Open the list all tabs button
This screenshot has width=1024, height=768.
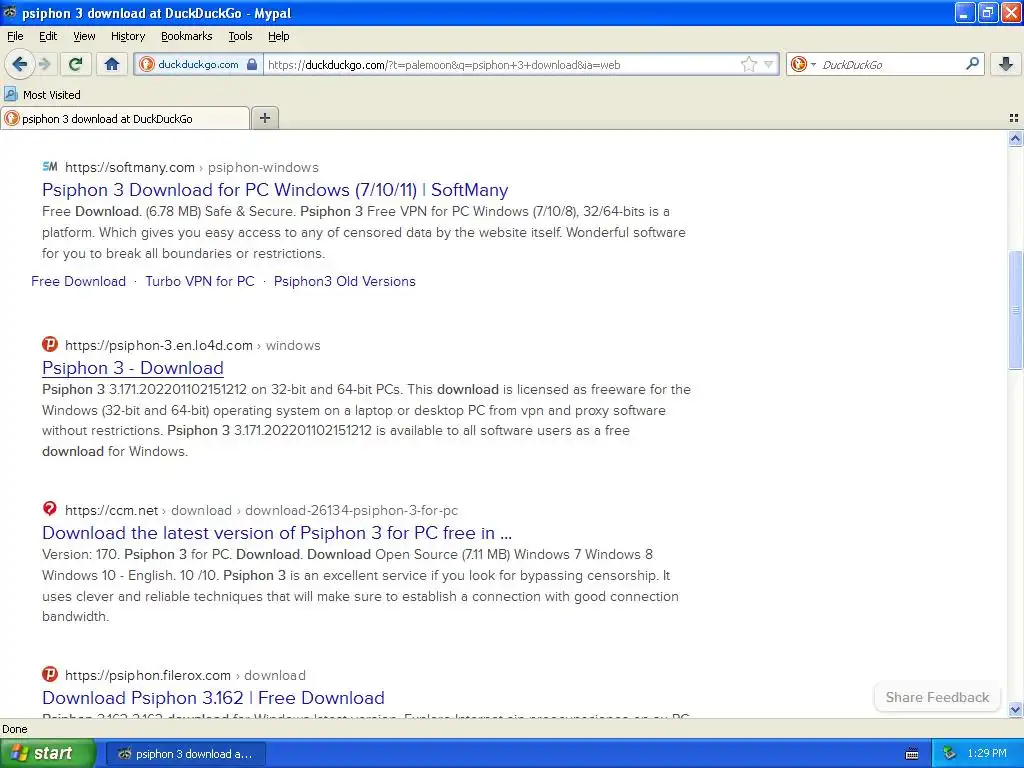(1014, 118)
